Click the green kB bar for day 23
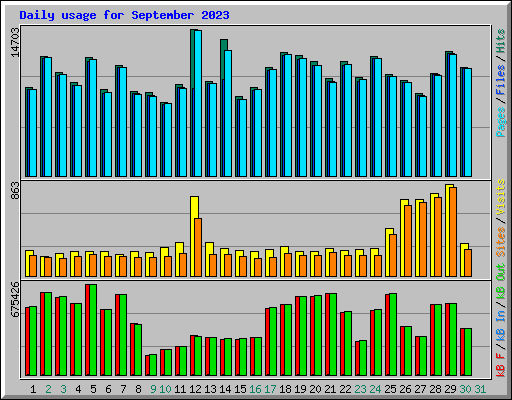 (x=363, y=358)
